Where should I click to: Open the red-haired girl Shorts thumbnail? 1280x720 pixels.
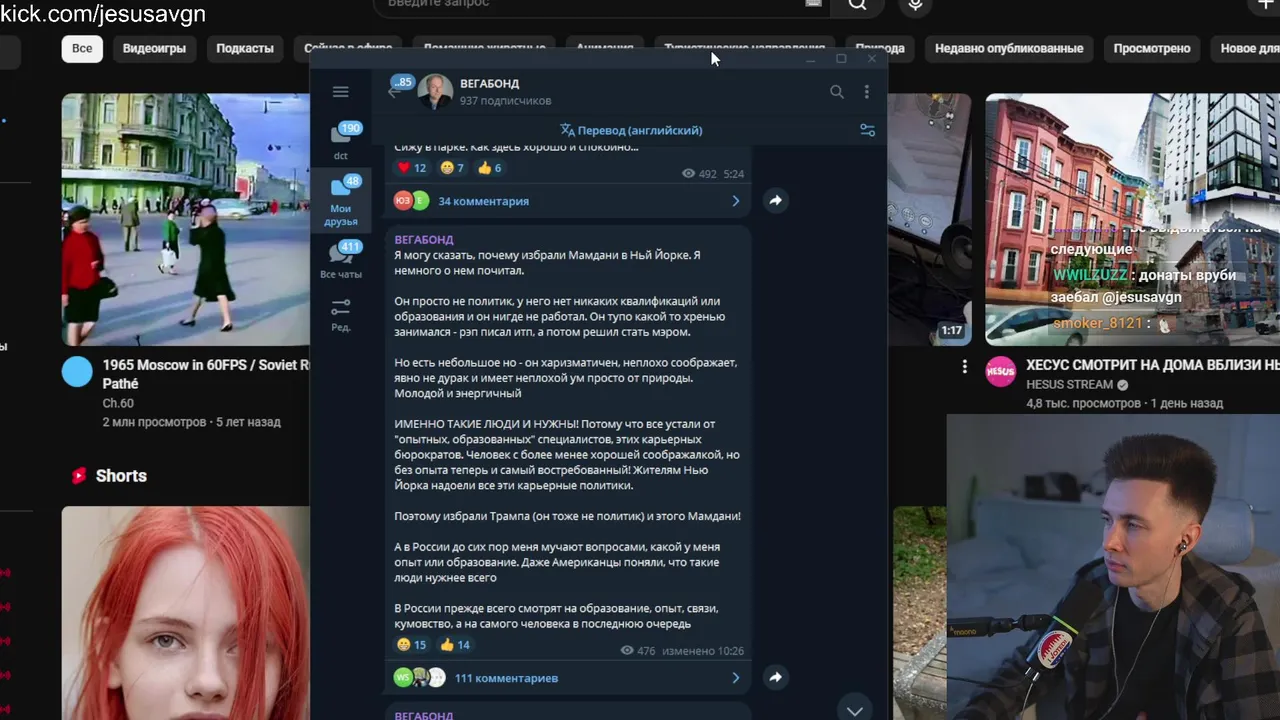(186, 613)
